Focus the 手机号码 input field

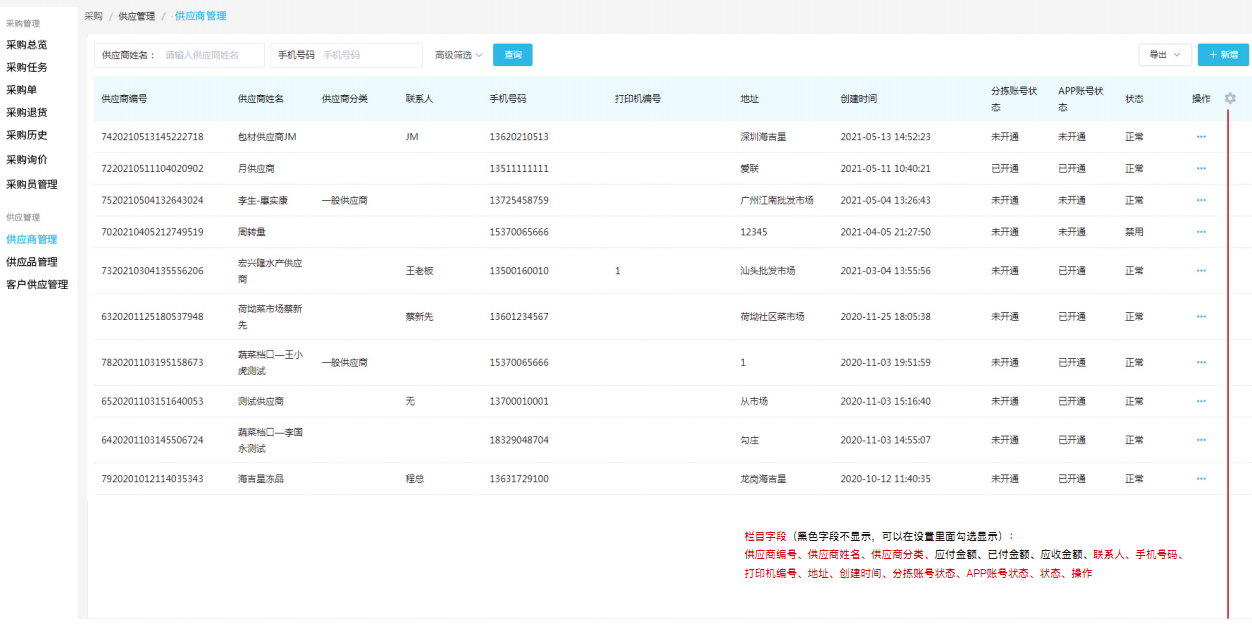pyautogui.click(x=369, y=55)
